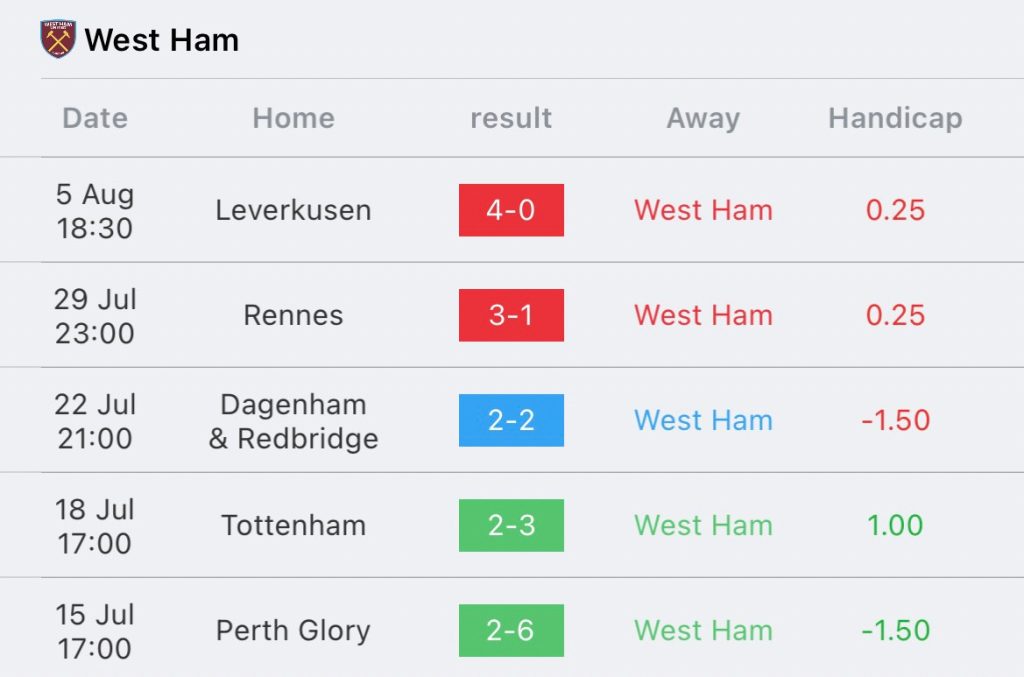Sort by the result column header

[511, 118]
